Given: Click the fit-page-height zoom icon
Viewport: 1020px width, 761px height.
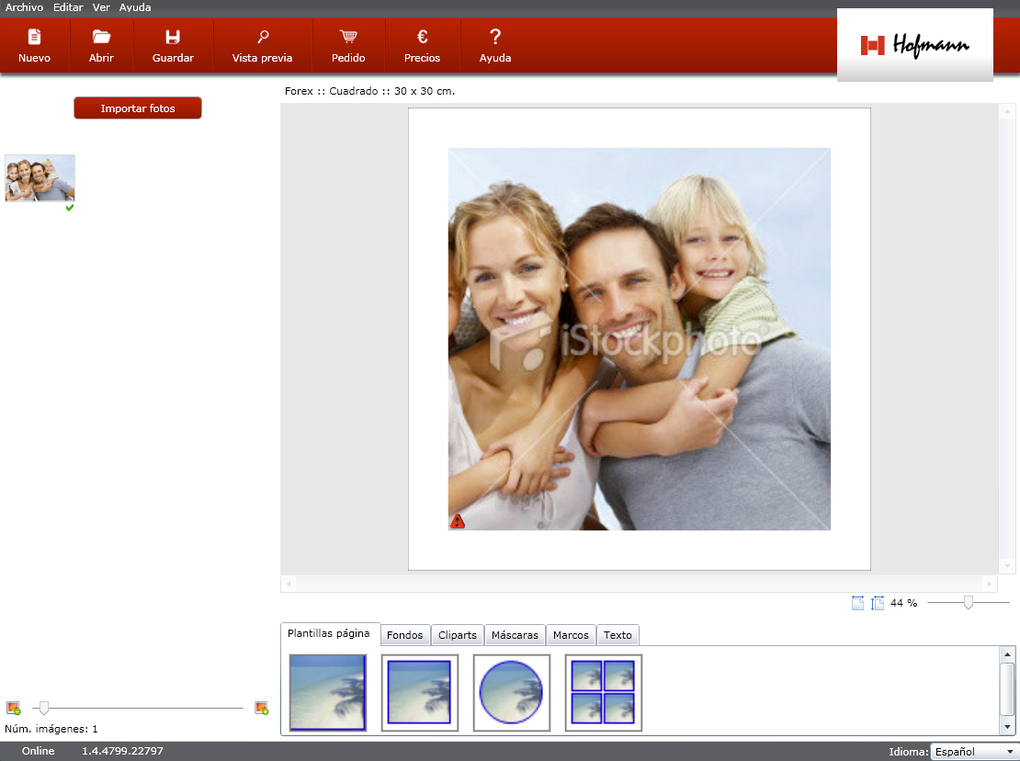Looking at the screenshot, I should point(877,603).
